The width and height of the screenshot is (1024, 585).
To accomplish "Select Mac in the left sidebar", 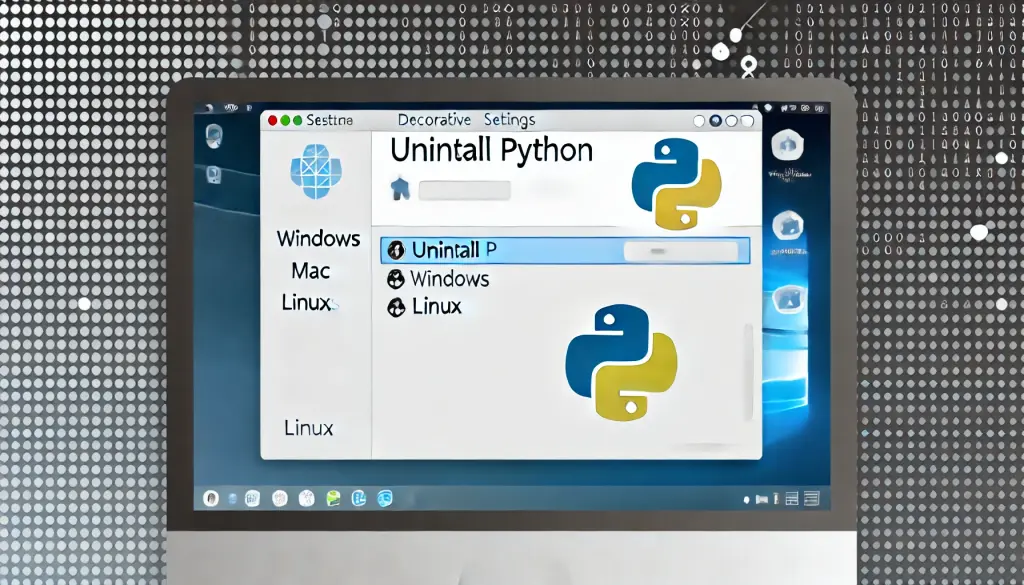I will [311, 271].
